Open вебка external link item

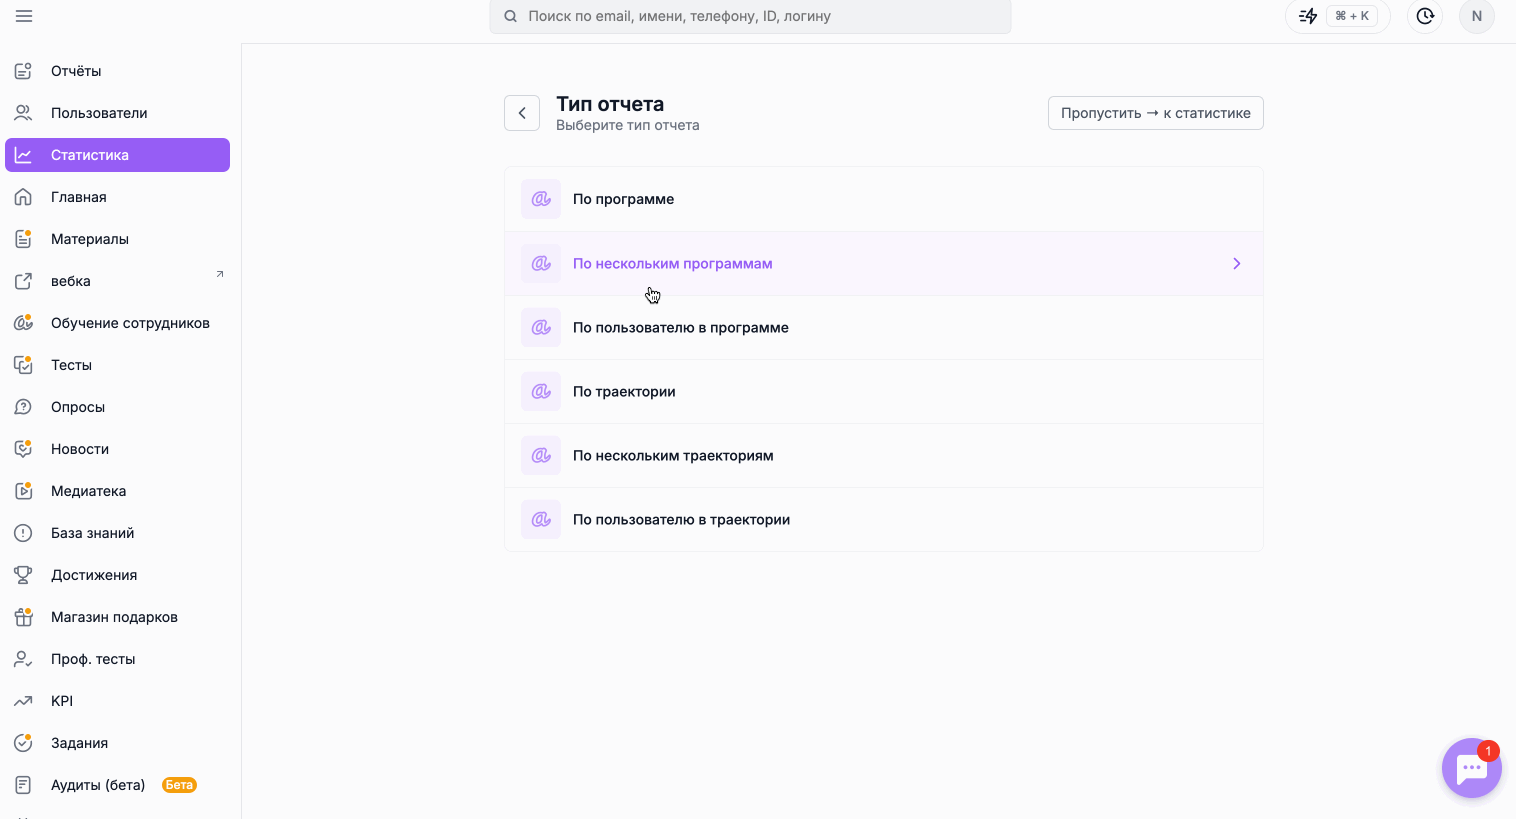click(117, 281)
